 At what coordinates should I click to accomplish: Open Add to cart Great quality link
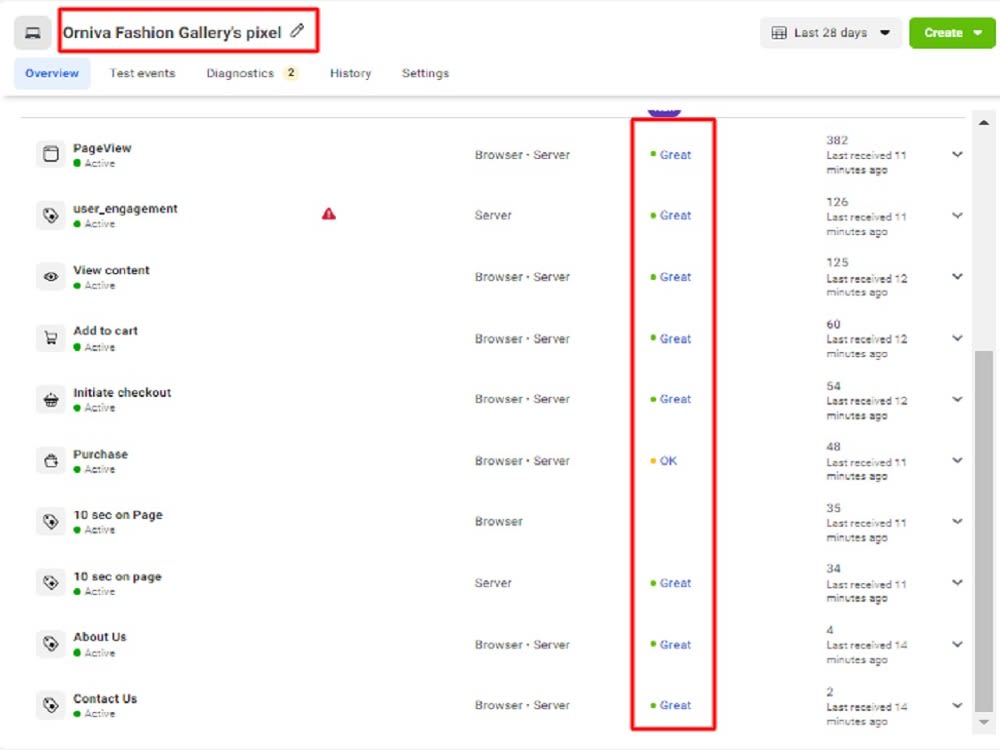675,339
